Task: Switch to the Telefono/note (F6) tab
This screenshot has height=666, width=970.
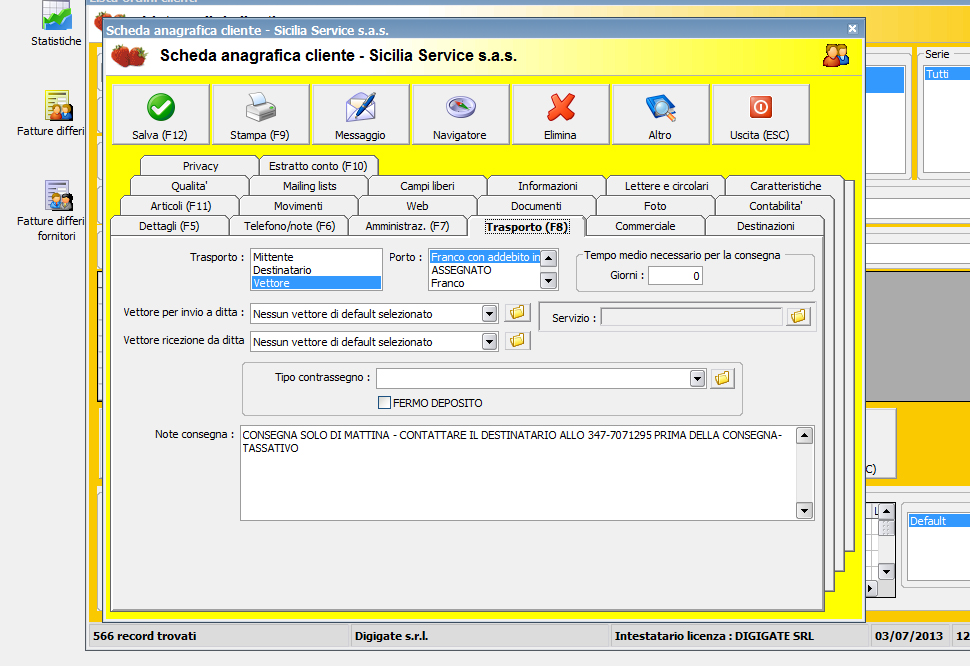Action: (289, 226)
